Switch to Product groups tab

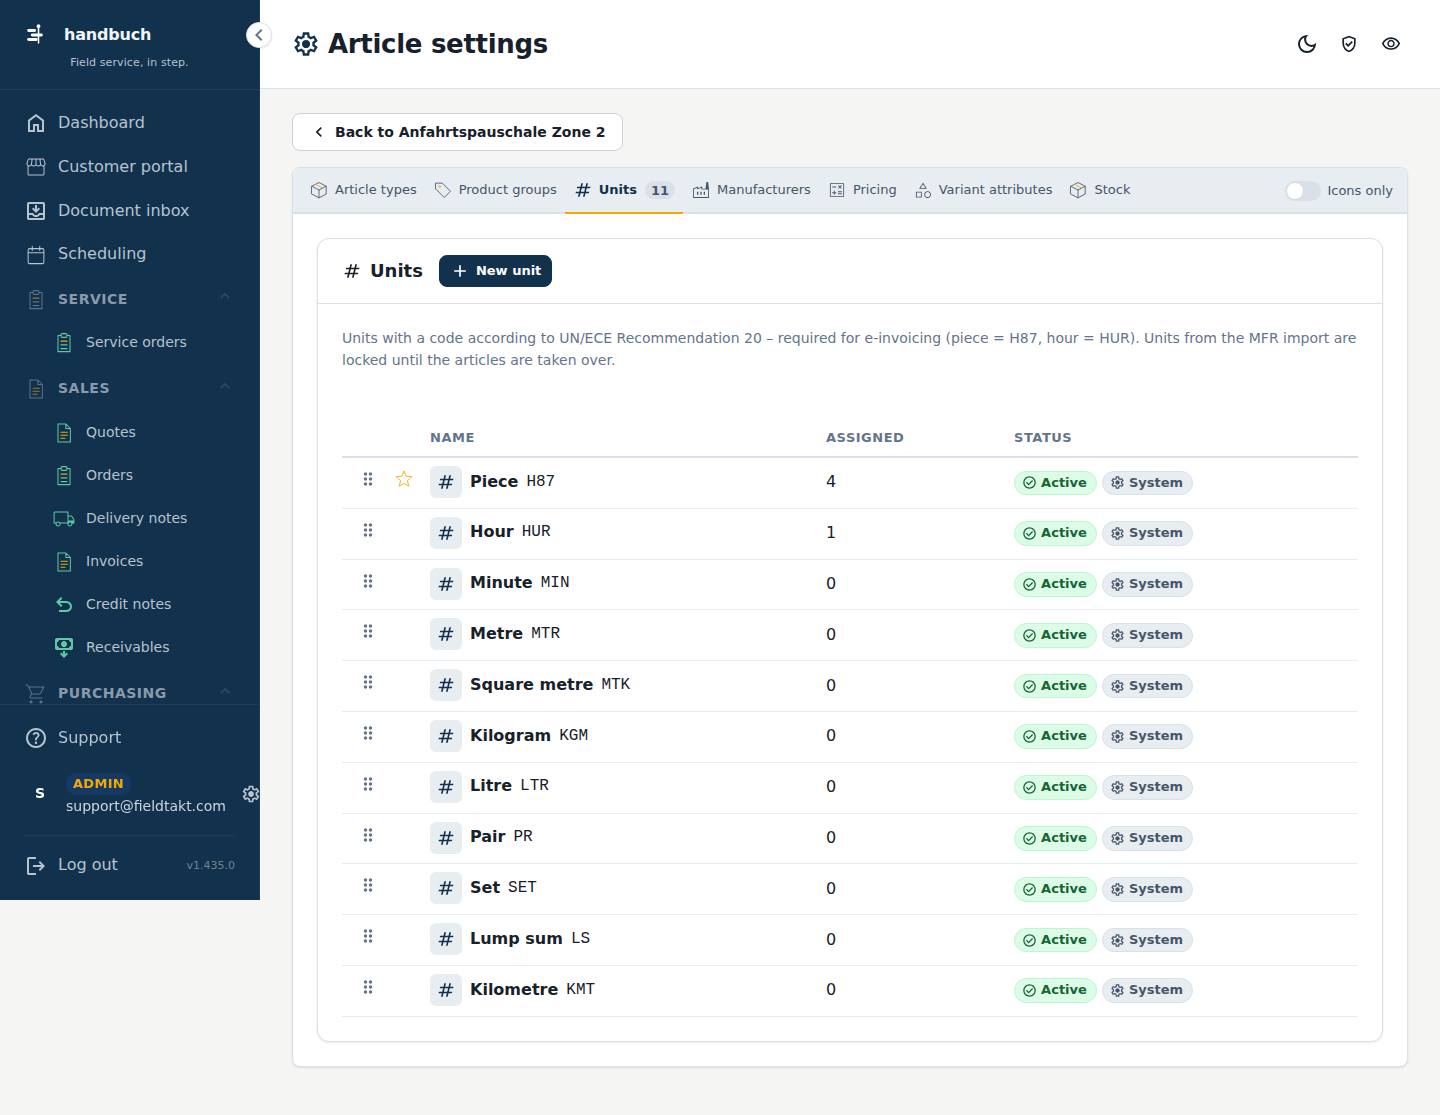click(496, 190)
